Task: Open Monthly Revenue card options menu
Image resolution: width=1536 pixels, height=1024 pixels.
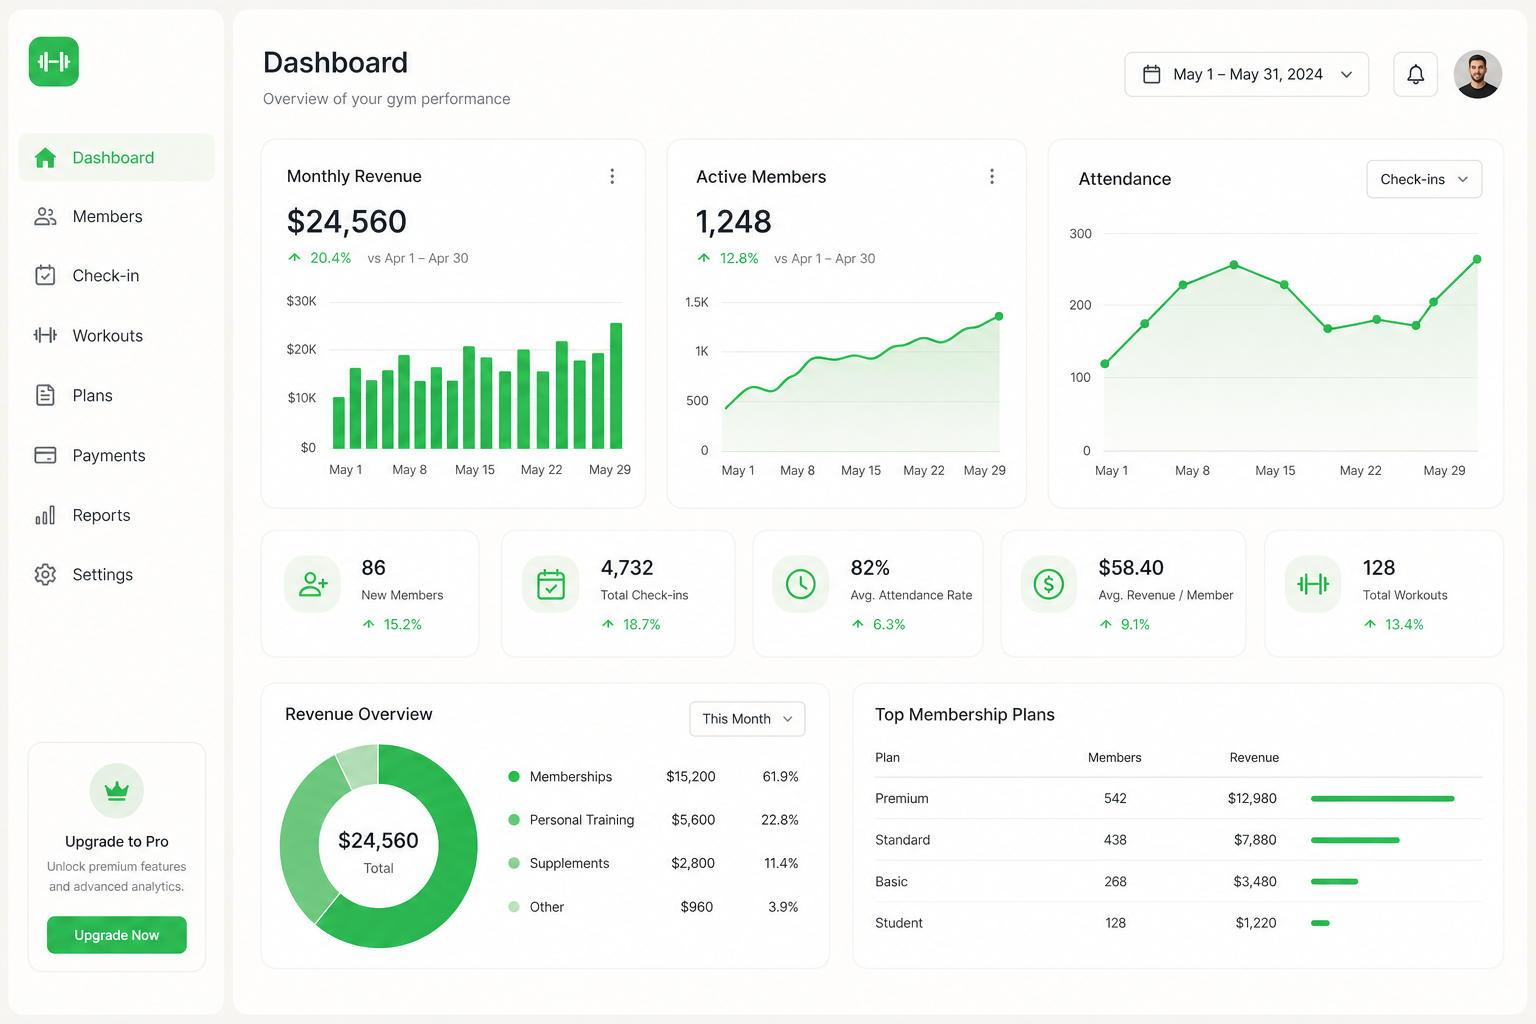Action: (612, 176)
